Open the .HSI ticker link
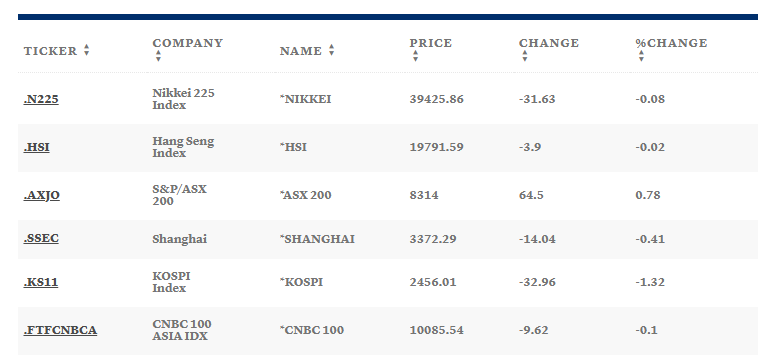 [36, 147]
